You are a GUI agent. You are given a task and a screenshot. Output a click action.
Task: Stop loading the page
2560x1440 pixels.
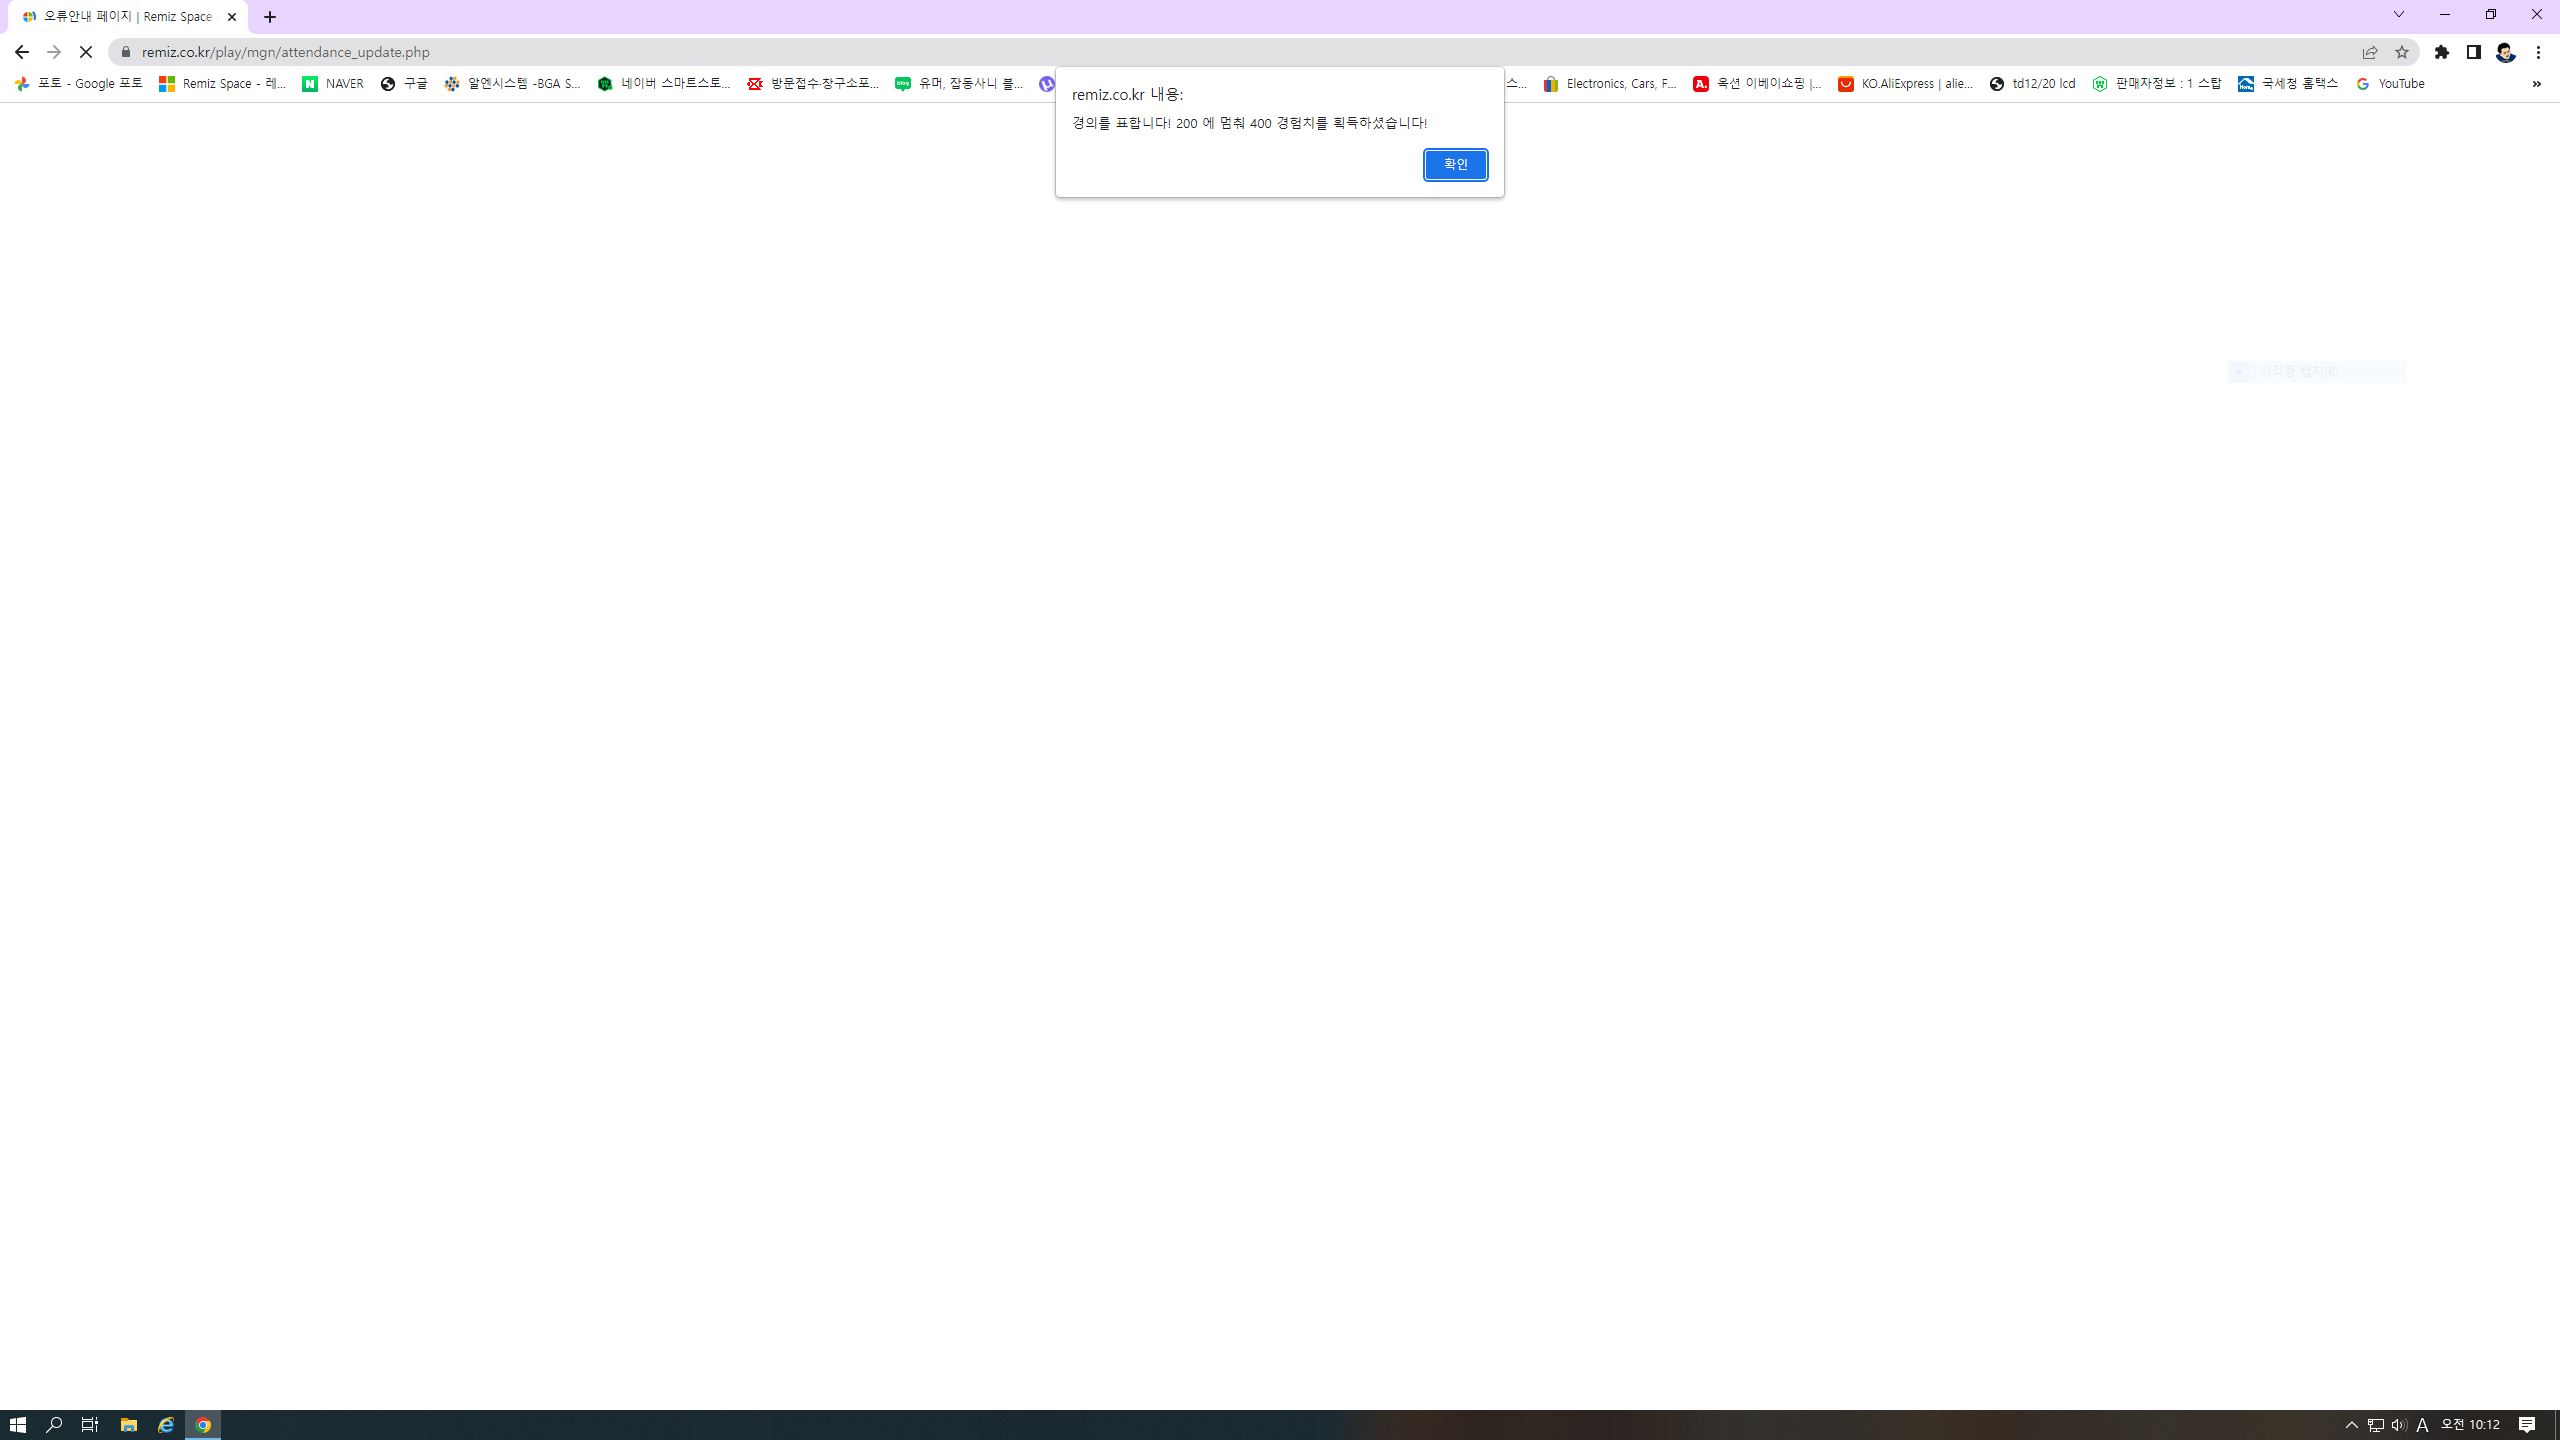coord(86,52)
